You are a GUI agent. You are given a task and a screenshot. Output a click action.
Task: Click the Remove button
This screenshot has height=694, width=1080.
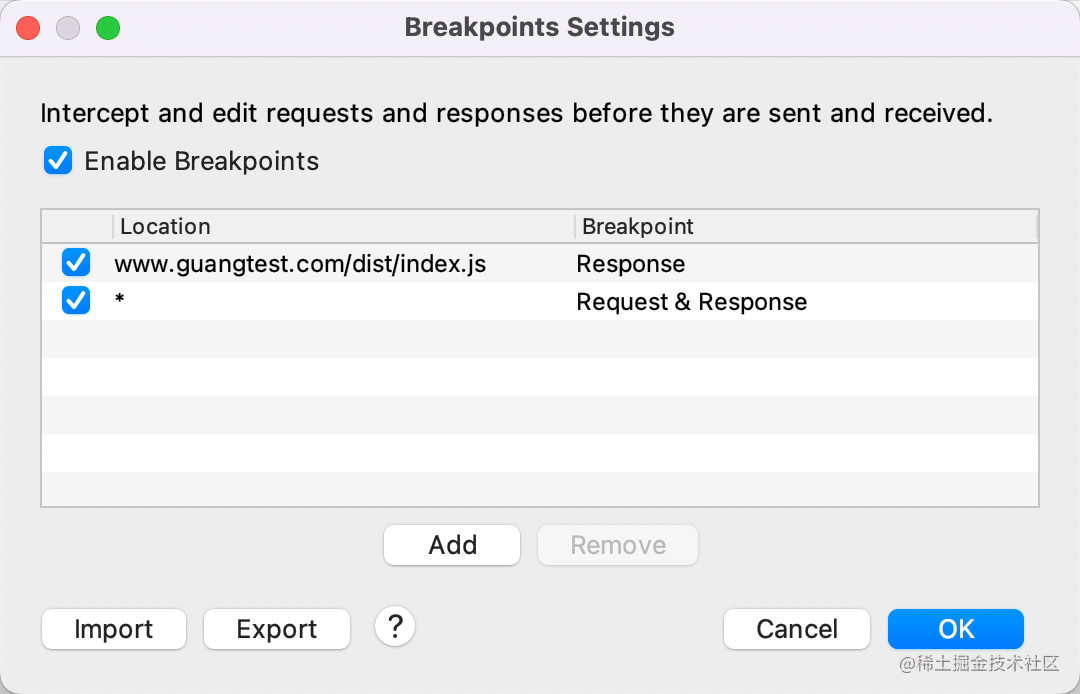(x=618, y=545)
